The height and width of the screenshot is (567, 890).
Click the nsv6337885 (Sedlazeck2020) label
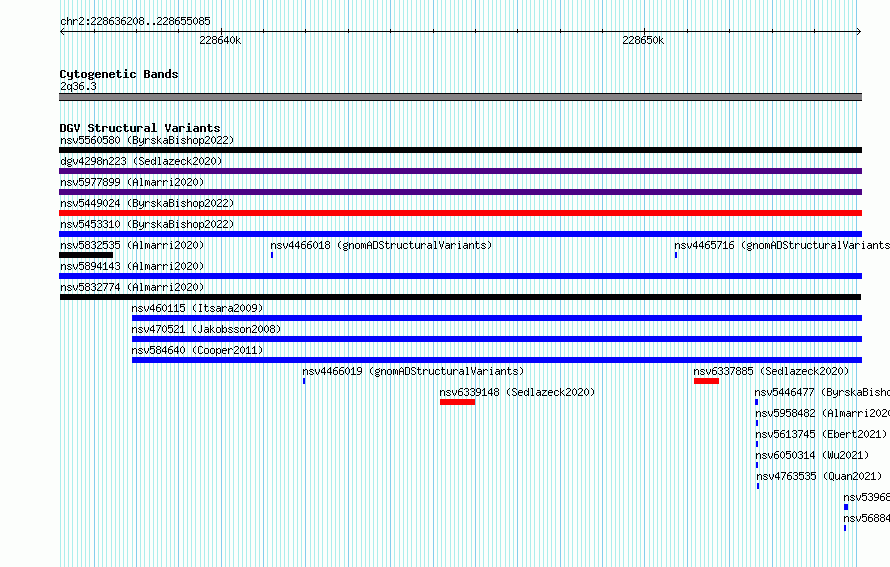click(771, 371)
